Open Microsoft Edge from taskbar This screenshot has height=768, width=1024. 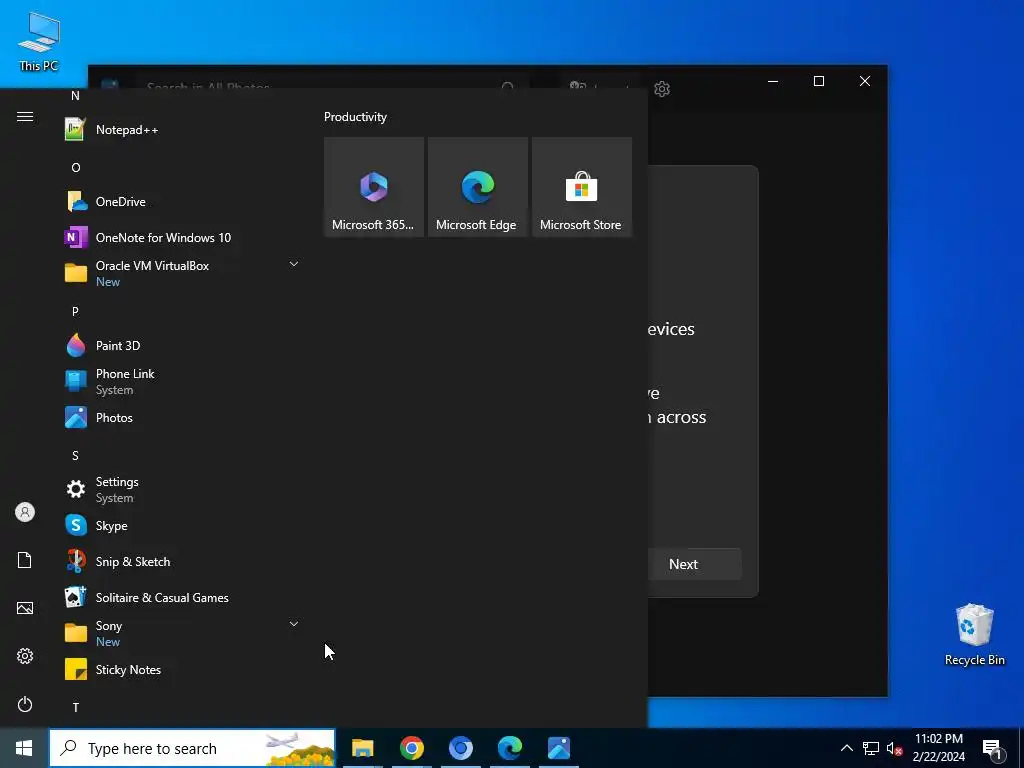click(x=509, y=748)
